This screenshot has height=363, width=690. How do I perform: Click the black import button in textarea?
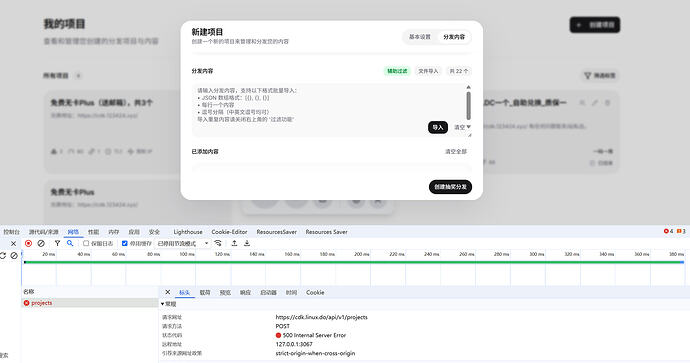click(x=438, y=127)
